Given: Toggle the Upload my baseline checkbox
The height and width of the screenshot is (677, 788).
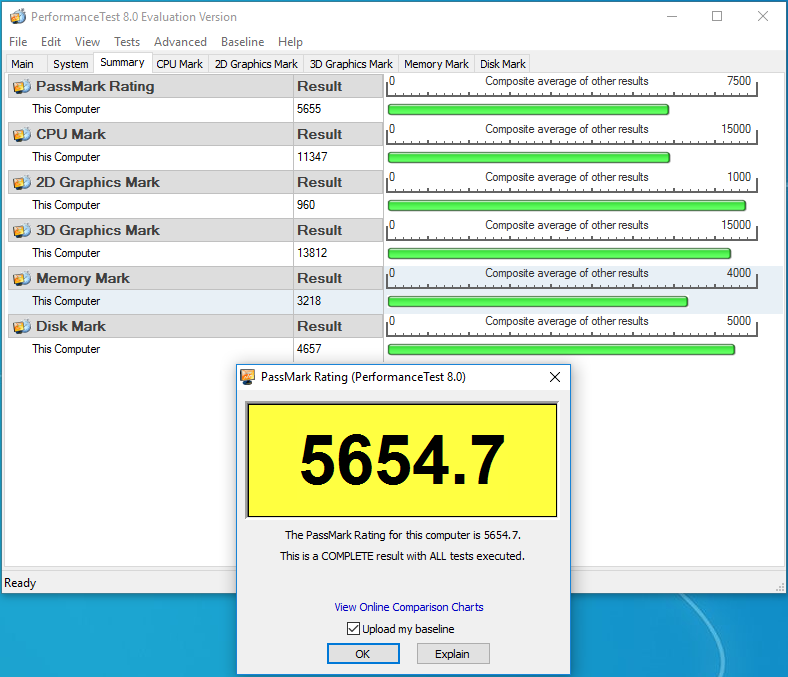Looking at the screenshot, I should (x=353, y=629).
